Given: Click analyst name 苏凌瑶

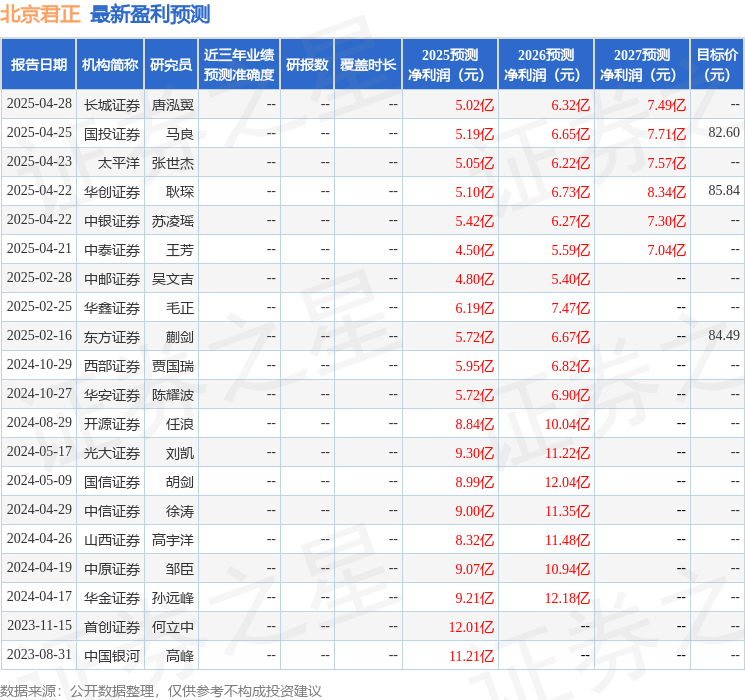Looking at the screenshot, I should (x=172, y=220).
